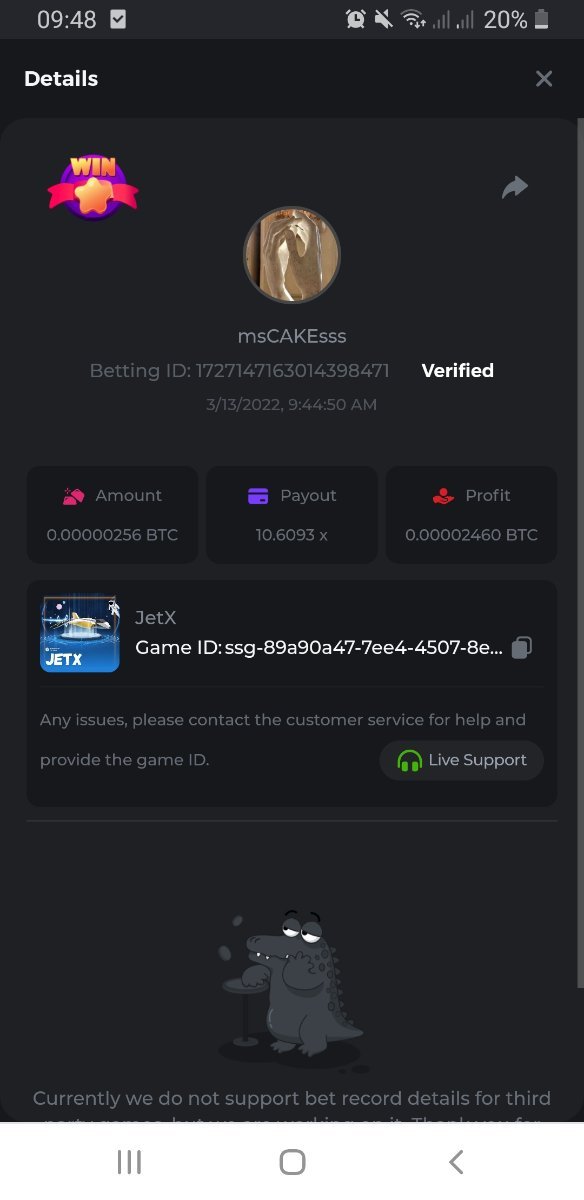This screenshot has height=1200, width=584.
Task: Tap the msCAKEsss username
Action: click(292, 336)
